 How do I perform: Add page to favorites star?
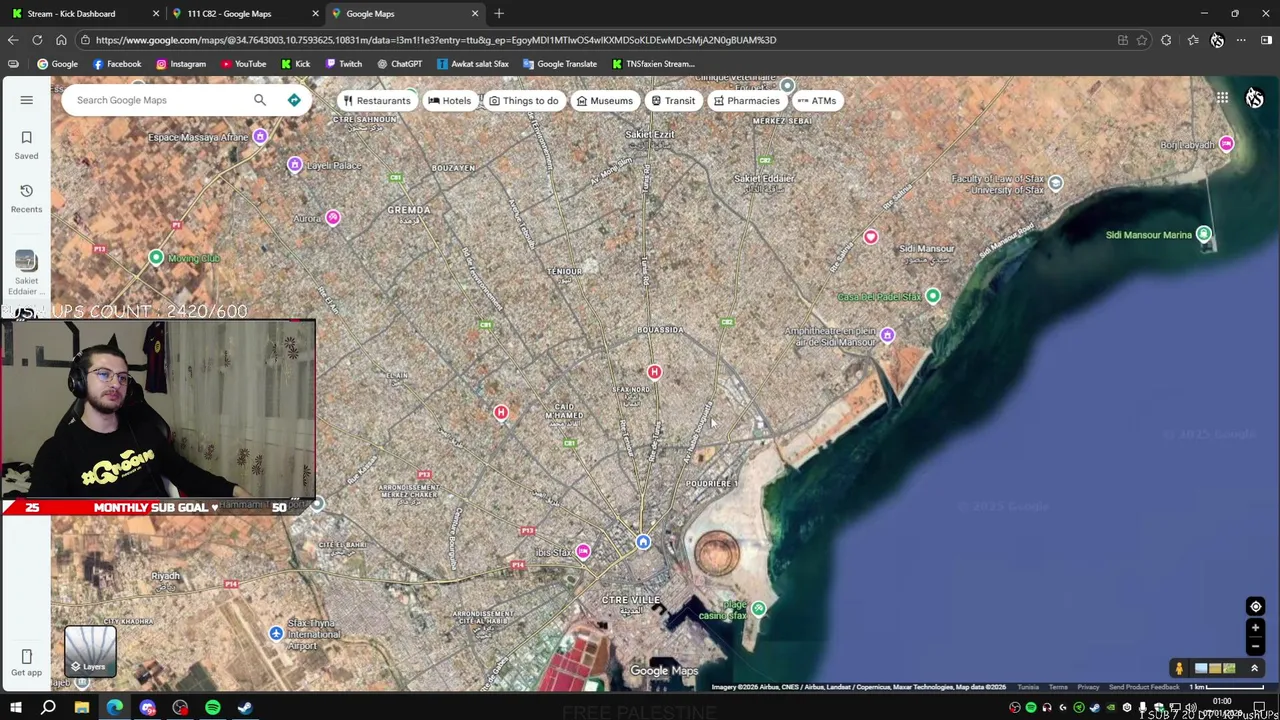(x=1142, y=40)
